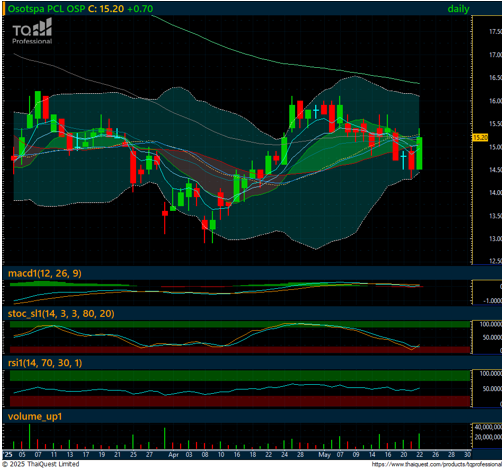Click the 16.00 price axis label
The image size is (502, 468).
[495, 101]
